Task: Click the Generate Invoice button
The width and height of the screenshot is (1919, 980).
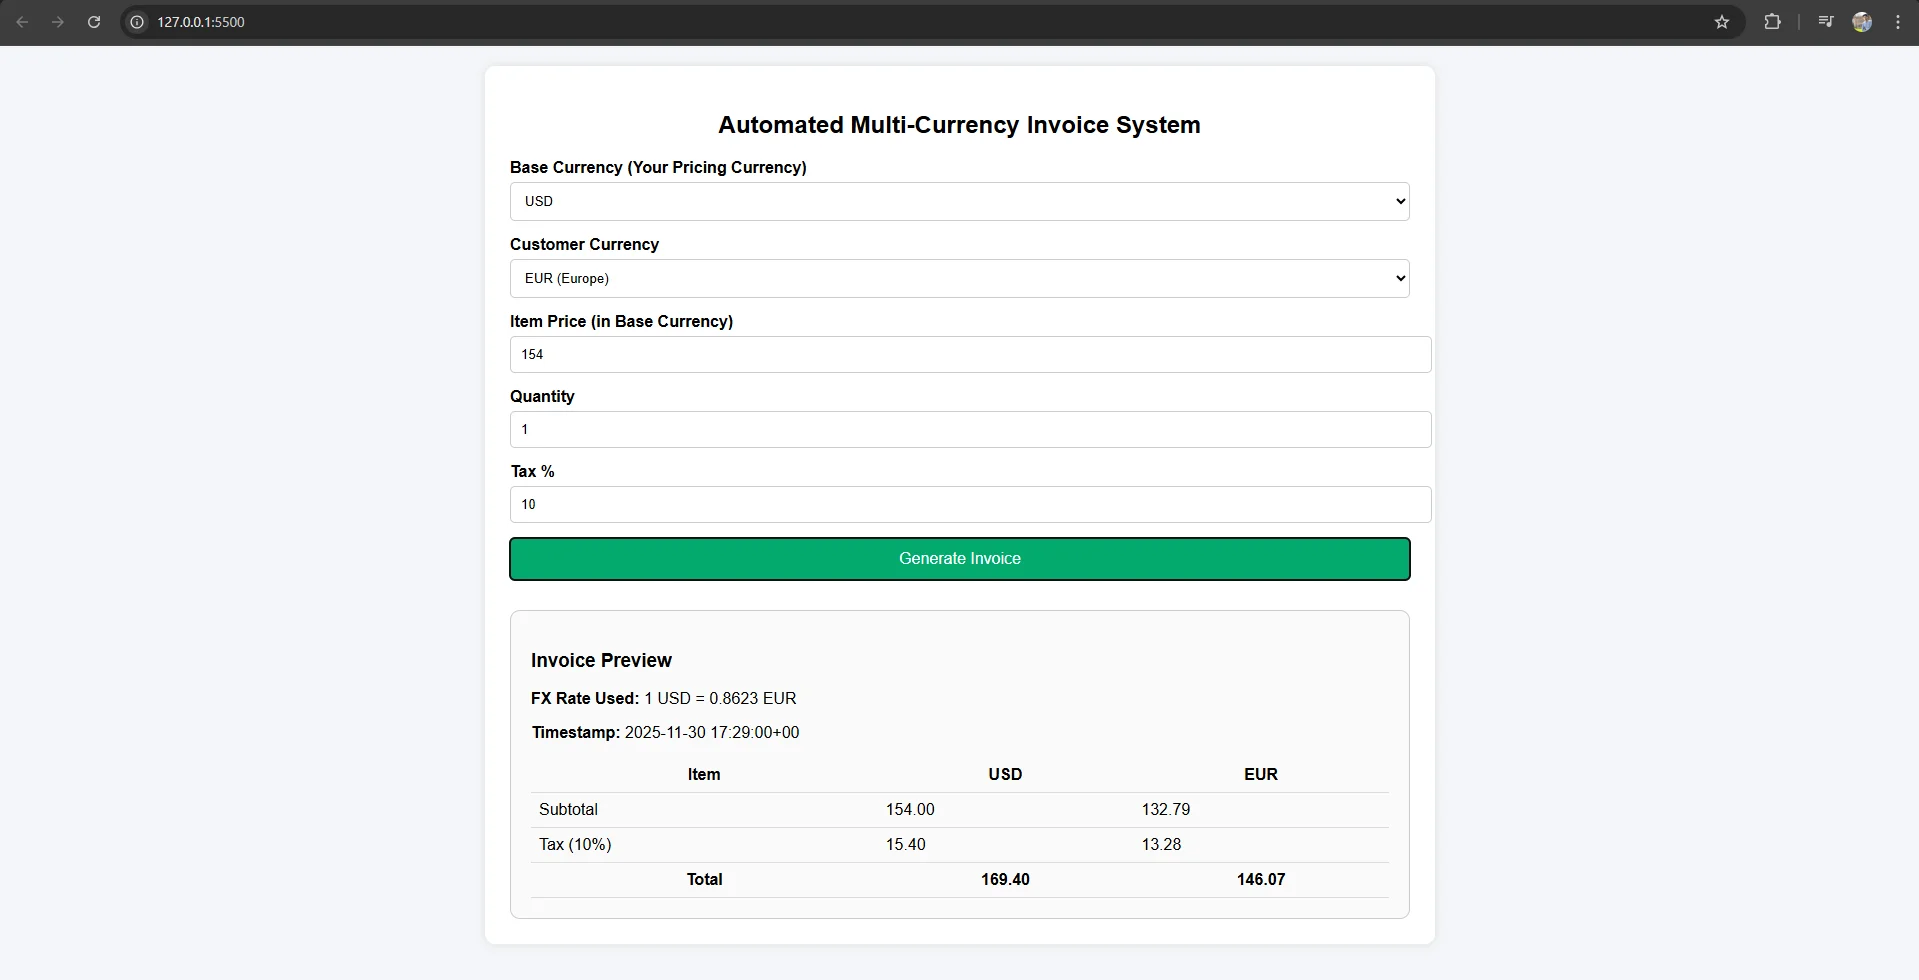Action: coord(959,559)
